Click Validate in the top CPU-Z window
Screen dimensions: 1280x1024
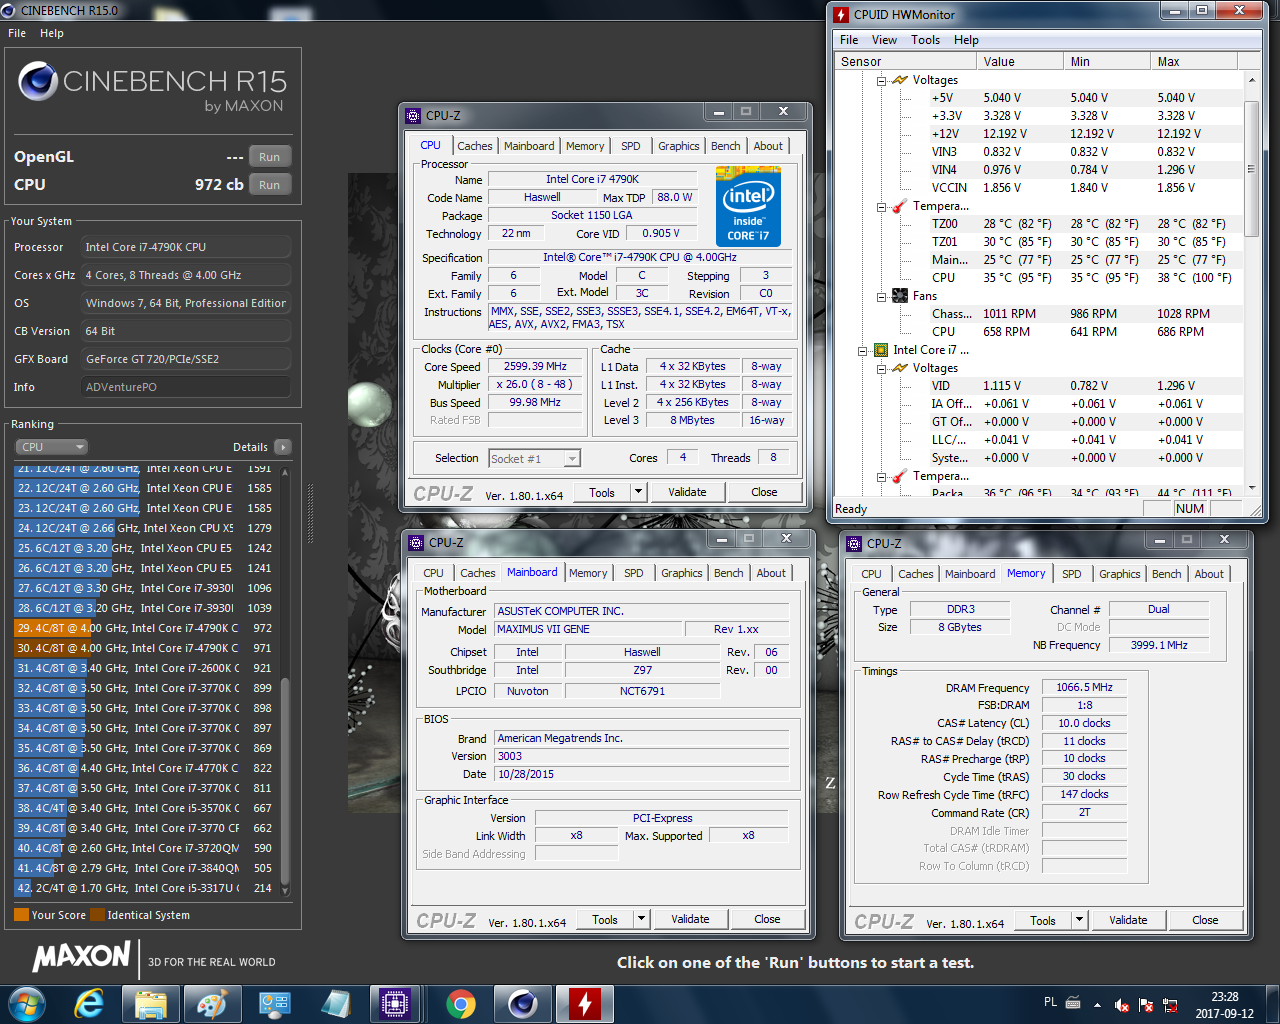[687, 492]
